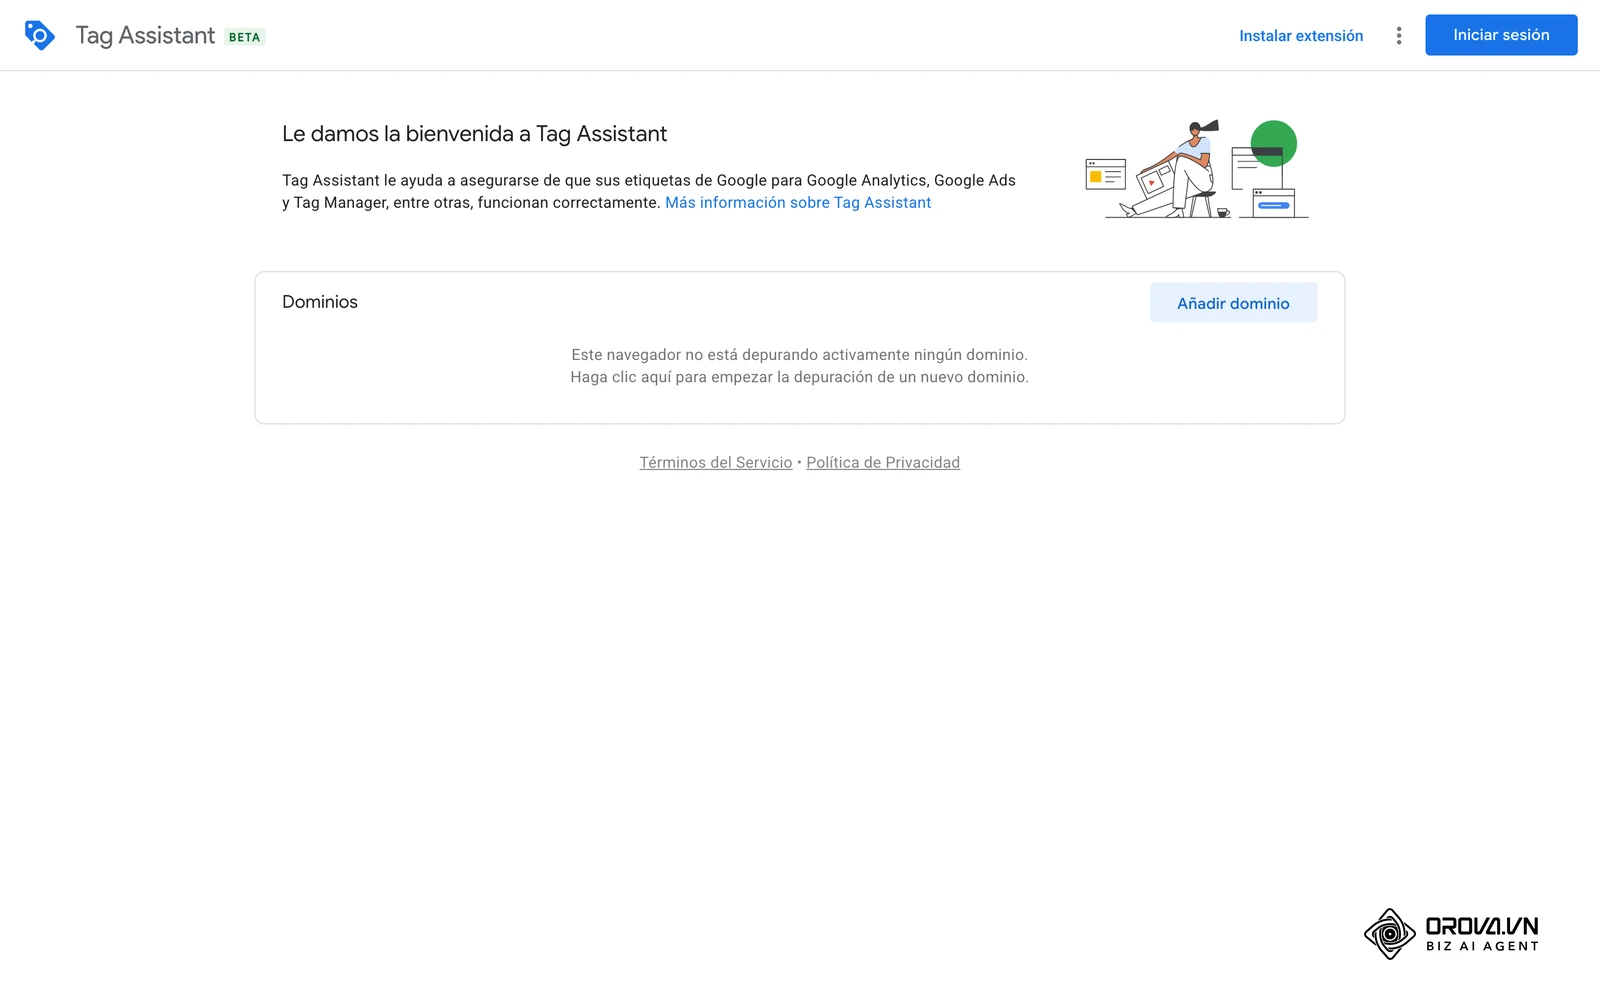Click the Tag Assistant logo icon
1600x1000 pixels.
coord(39,35)
